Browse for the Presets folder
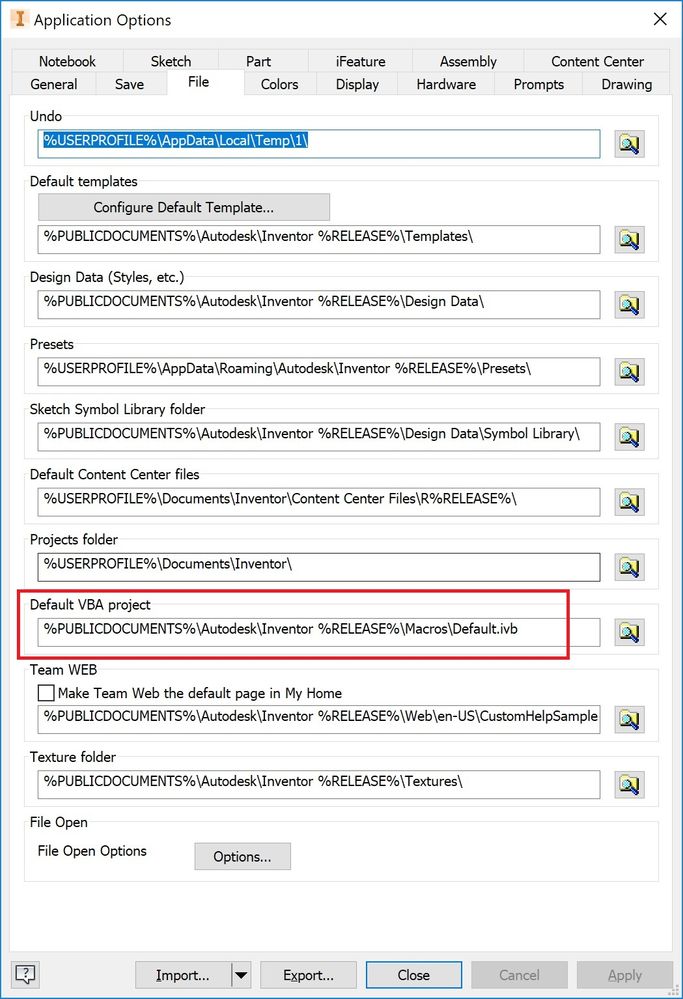 629,371
